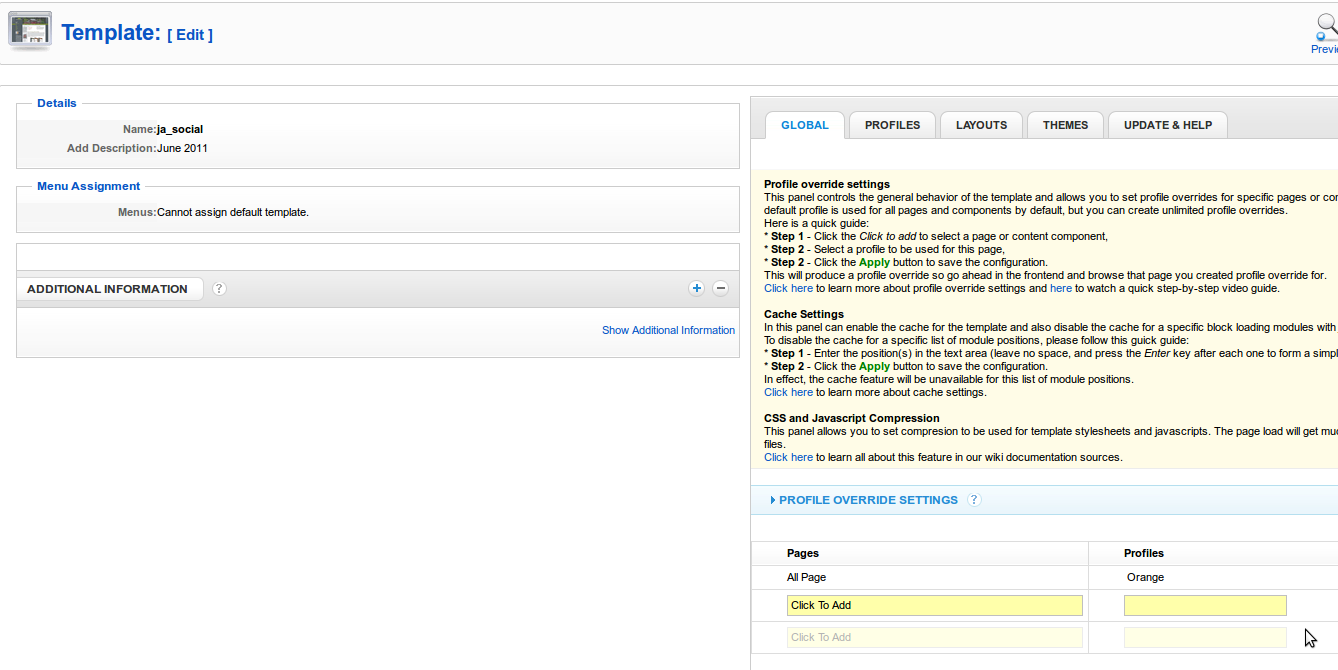Open the Profiles tab
Viewport: 1338px width, 670px height.
click(892, 125)
